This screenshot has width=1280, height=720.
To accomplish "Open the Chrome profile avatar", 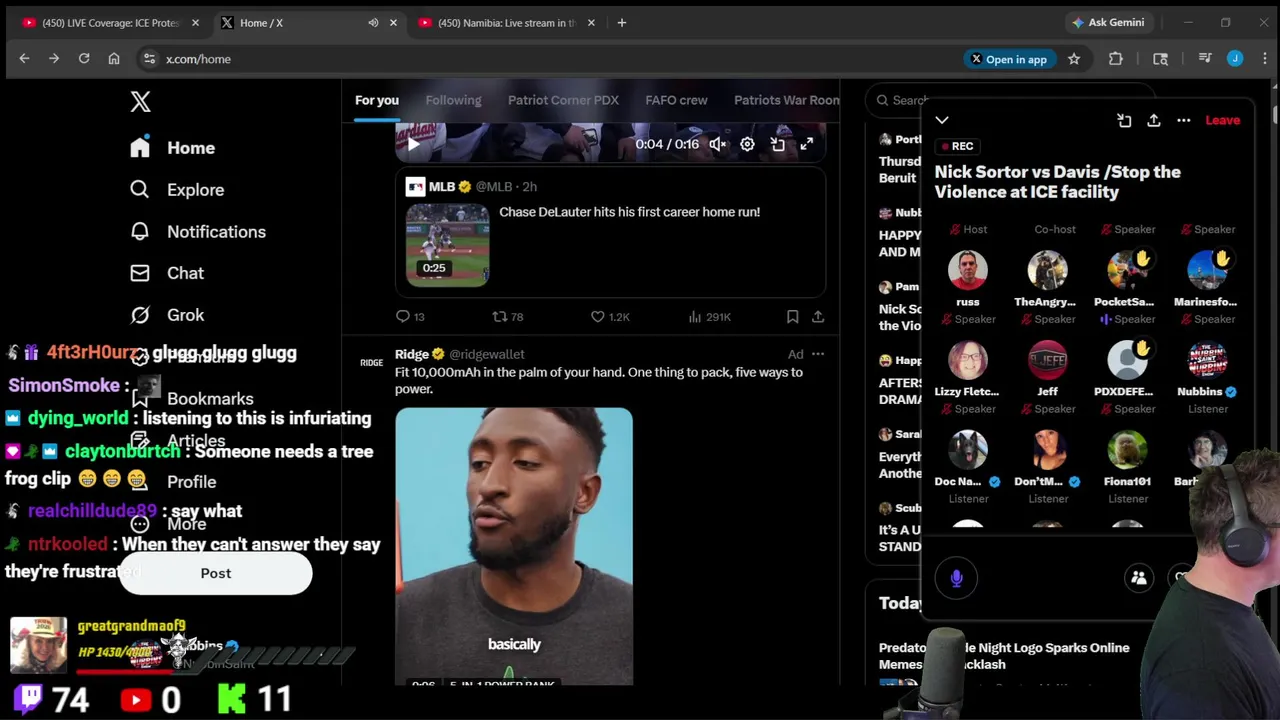I will tap(1235, 59).
